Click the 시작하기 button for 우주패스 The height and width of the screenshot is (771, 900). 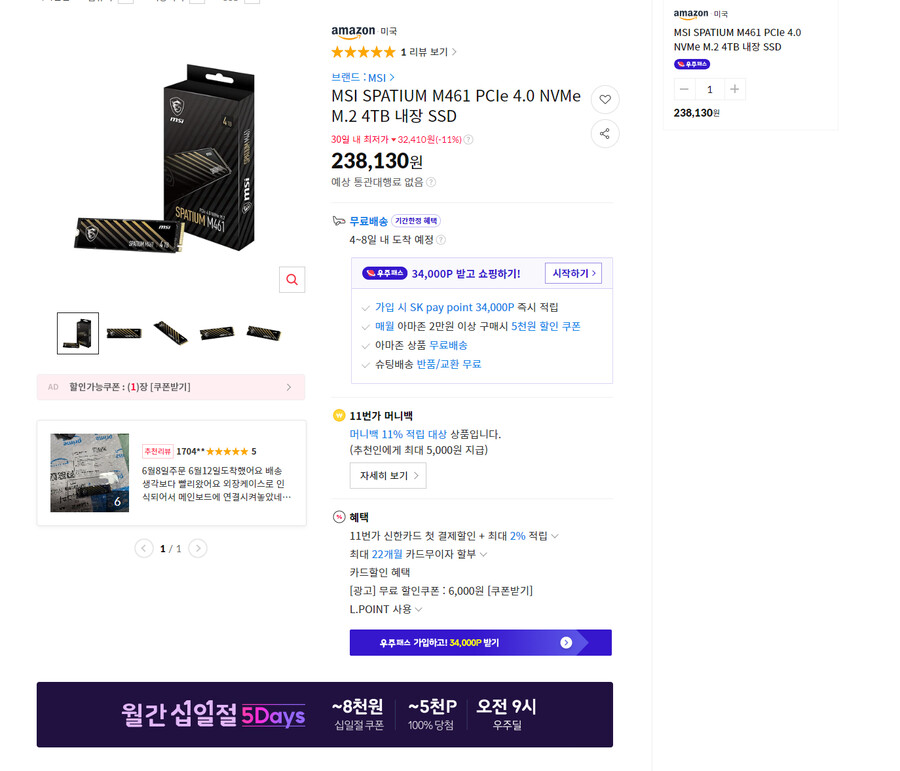click(x=572, y=272)
